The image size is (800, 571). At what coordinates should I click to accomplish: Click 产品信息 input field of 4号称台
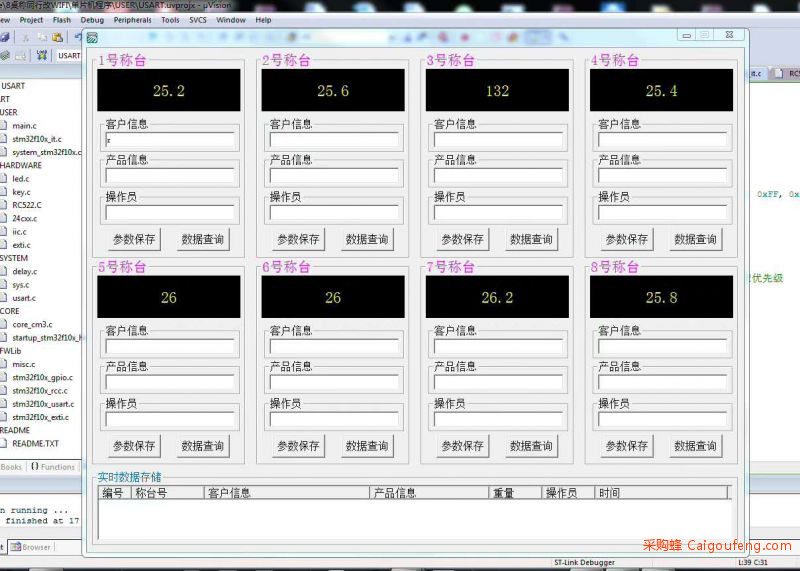(x=663, y=176)
